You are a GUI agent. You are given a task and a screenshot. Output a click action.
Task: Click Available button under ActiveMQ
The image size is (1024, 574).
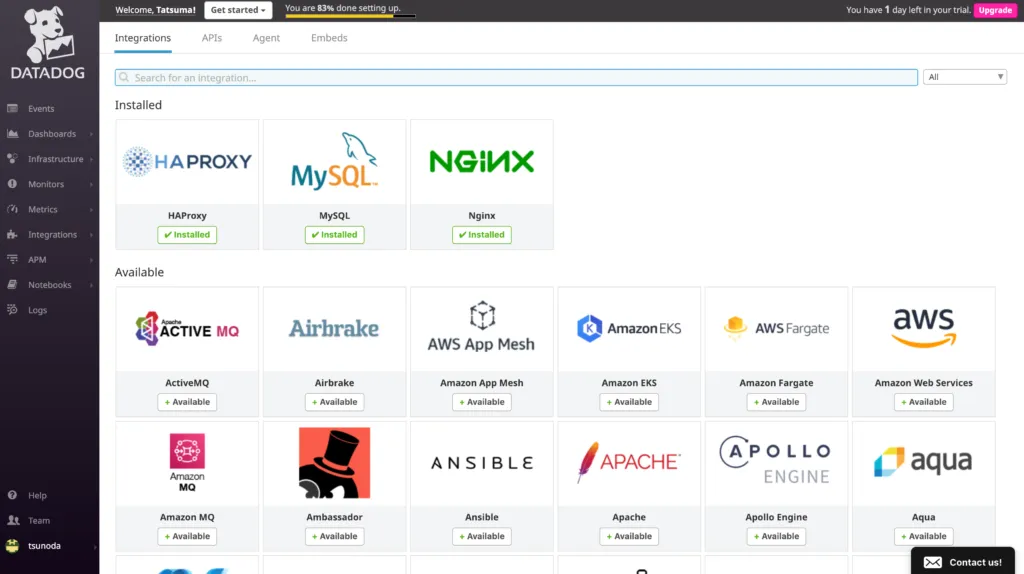point(187,402)
